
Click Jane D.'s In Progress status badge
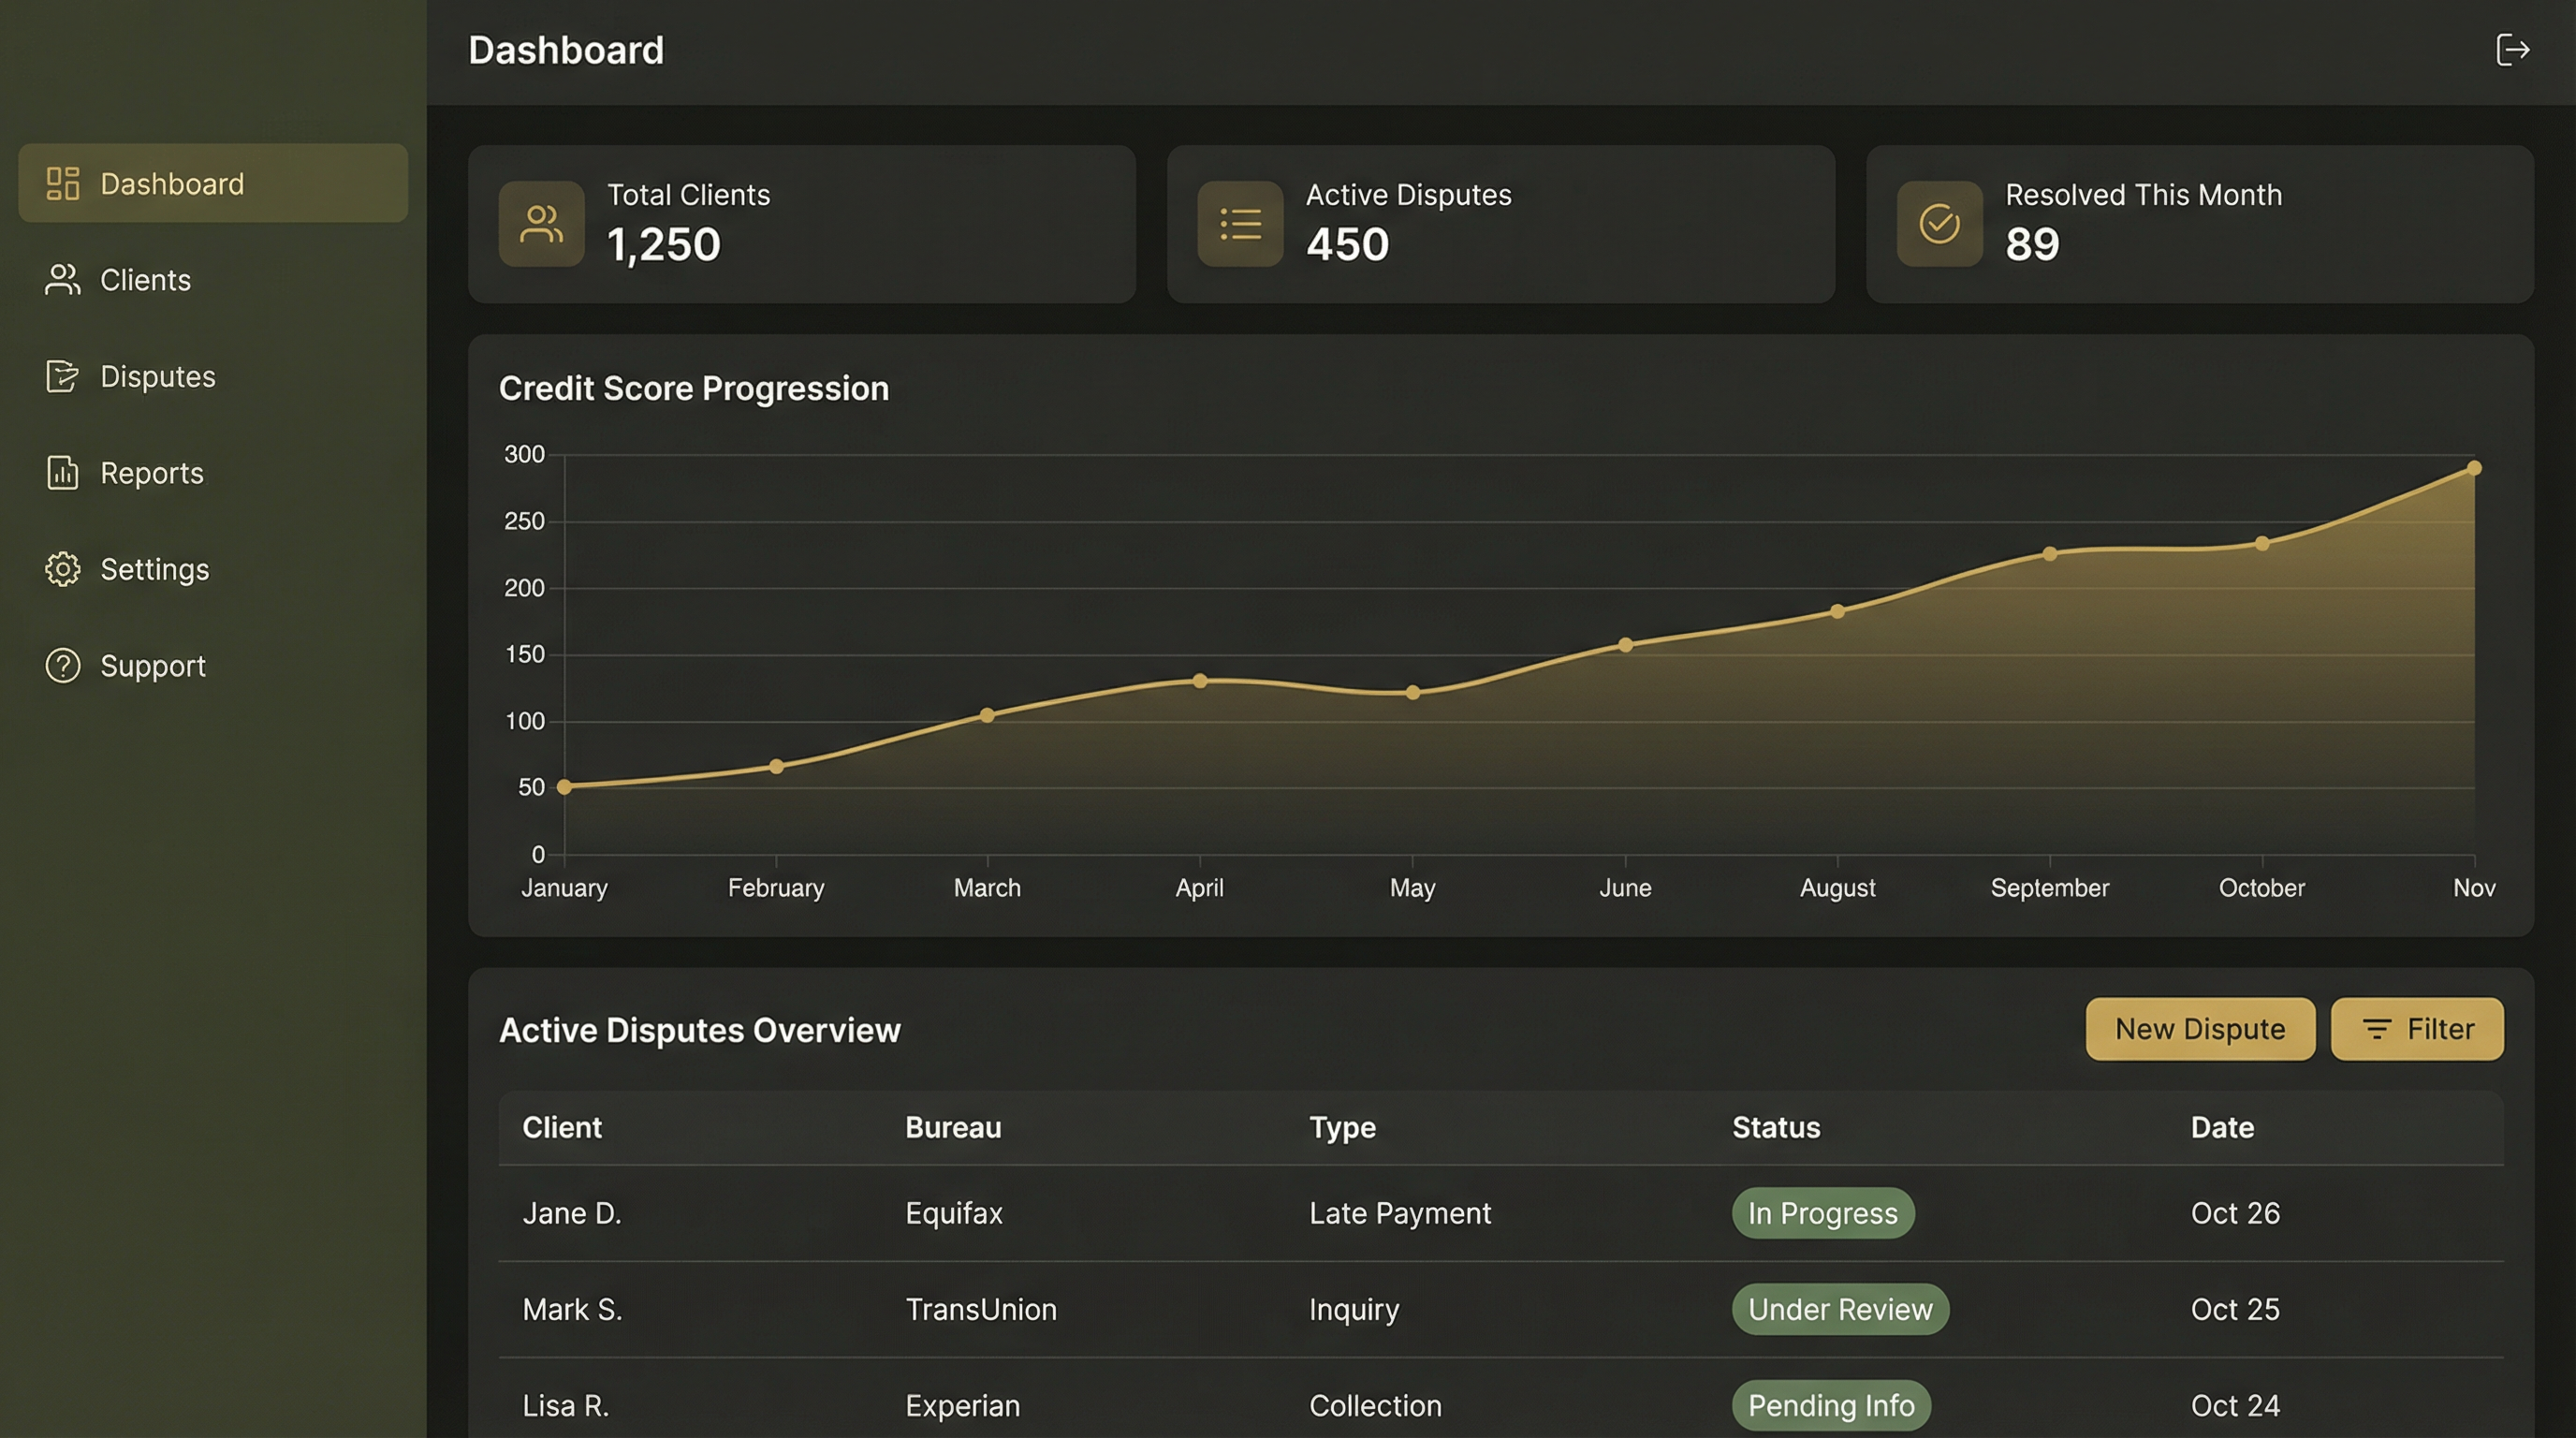pos(1822,1213)
